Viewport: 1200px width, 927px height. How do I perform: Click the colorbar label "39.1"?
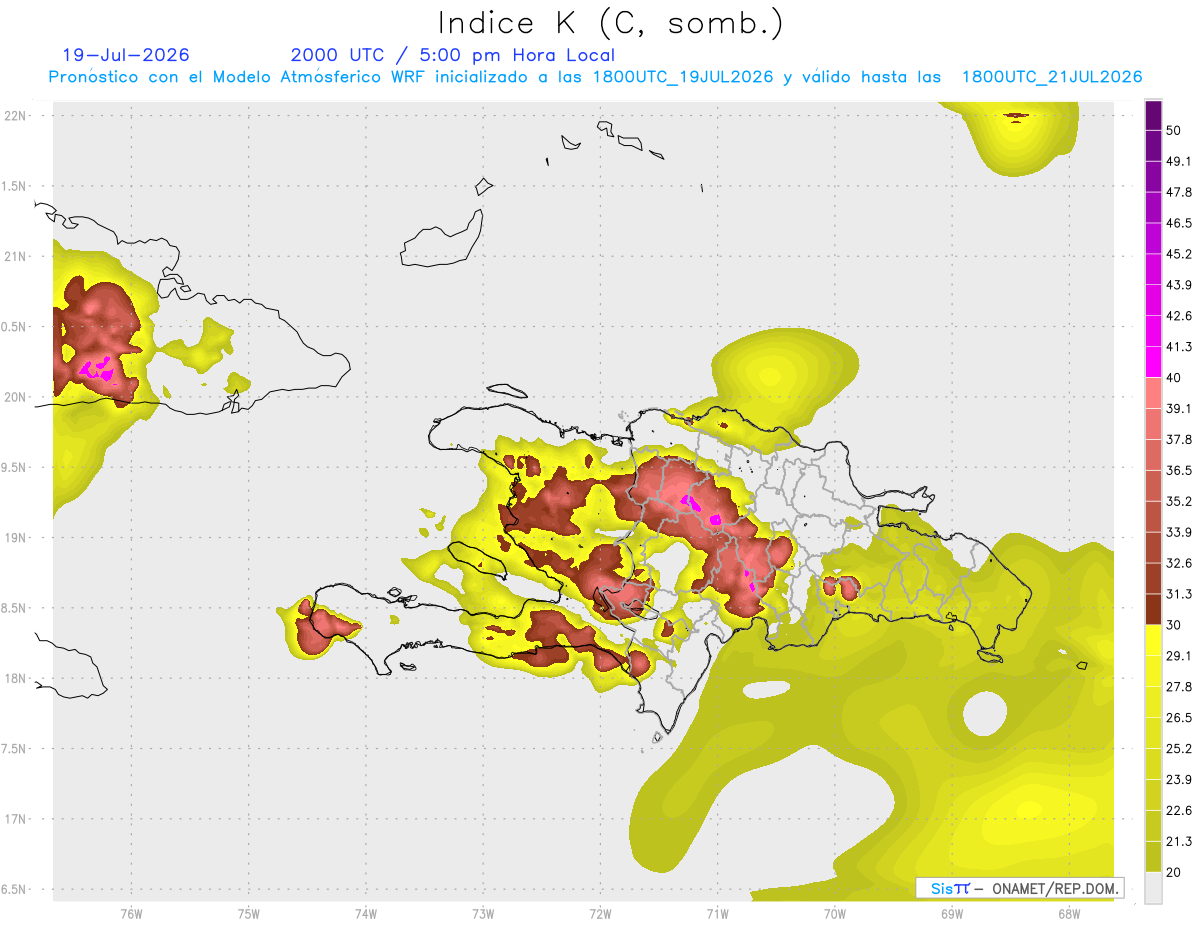point(1179,408)
